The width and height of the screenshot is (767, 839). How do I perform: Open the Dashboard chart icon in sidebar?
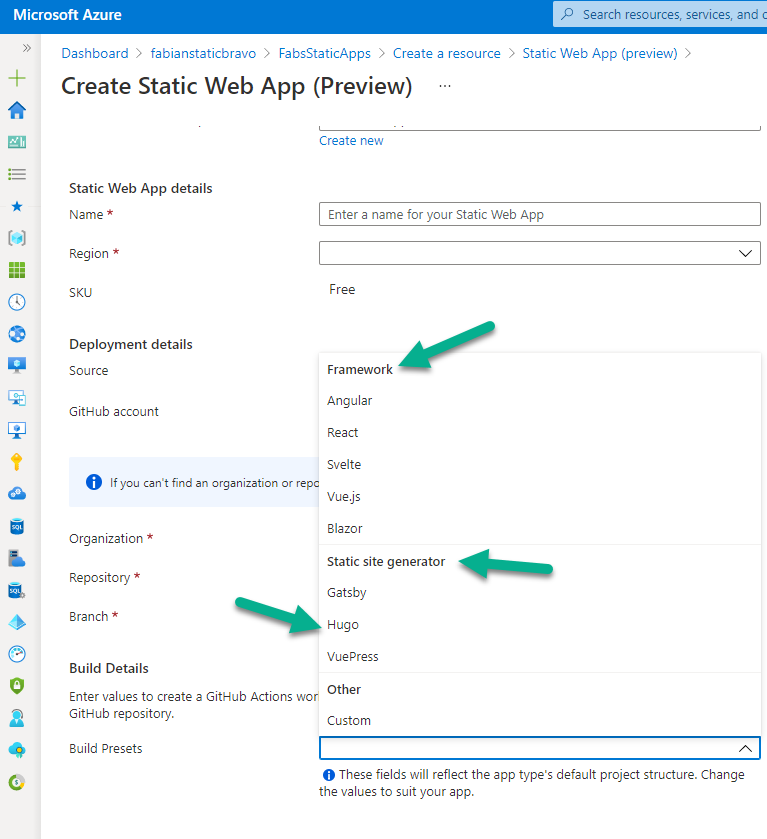click(x=17, y=142)
